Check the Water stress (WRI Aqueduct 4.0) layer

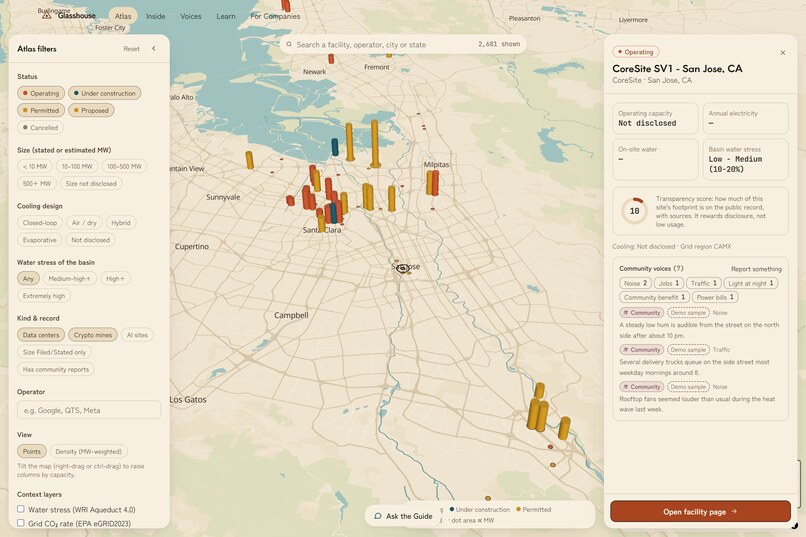click(21, 509)
